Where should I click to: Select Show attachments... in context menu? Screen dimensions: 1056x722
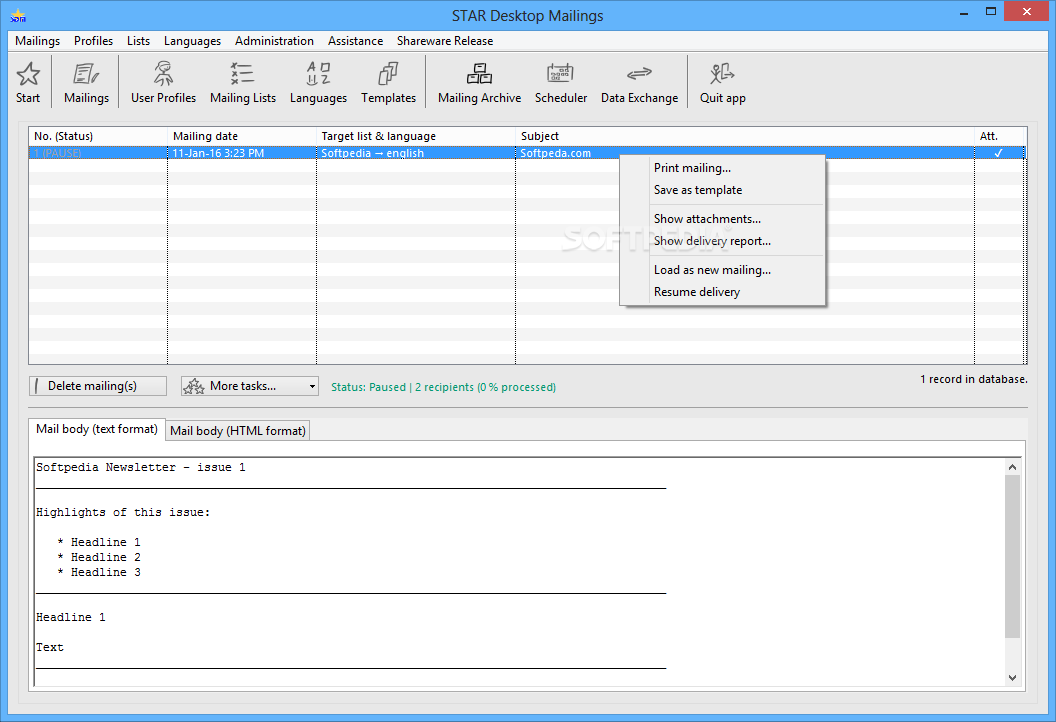pos(723,220)
